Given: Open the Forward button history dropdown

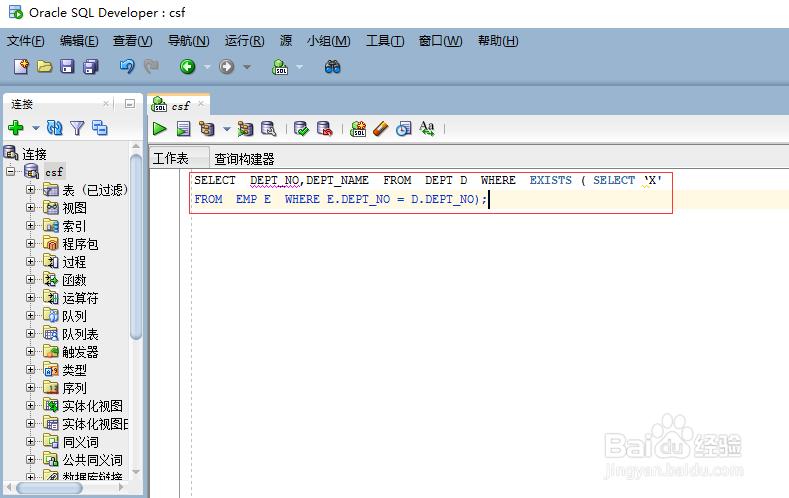Looking at the screenshot, I should point(247,67).
